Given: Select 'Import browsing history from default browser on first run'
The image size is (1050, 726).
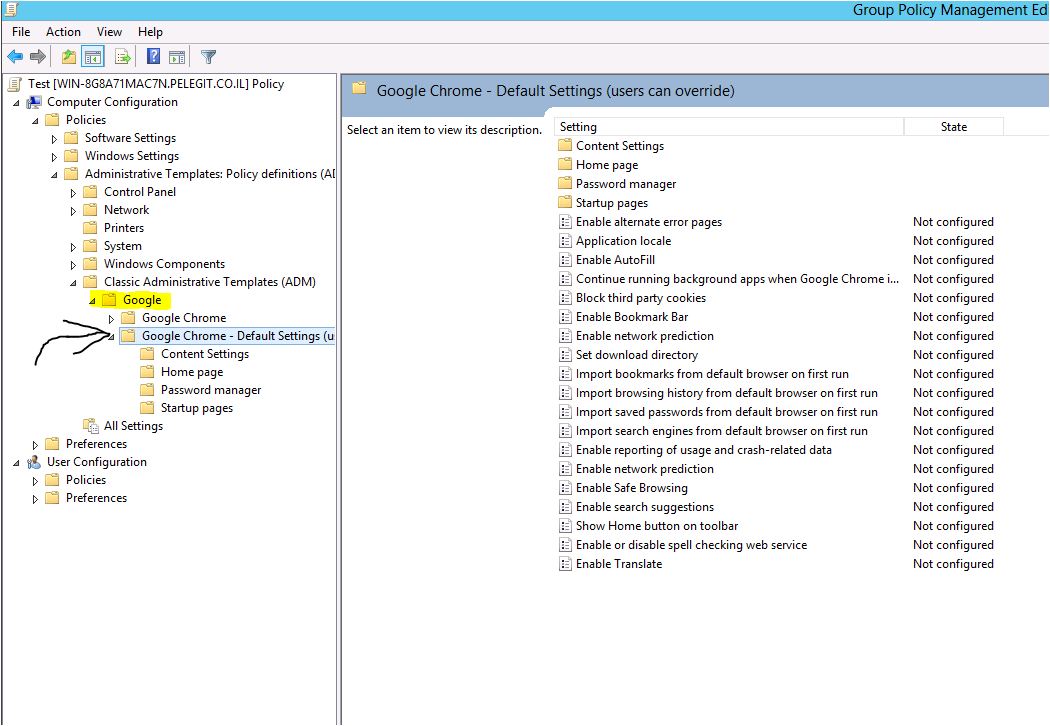Looking at the screenshot, I should tap(727, 393).
